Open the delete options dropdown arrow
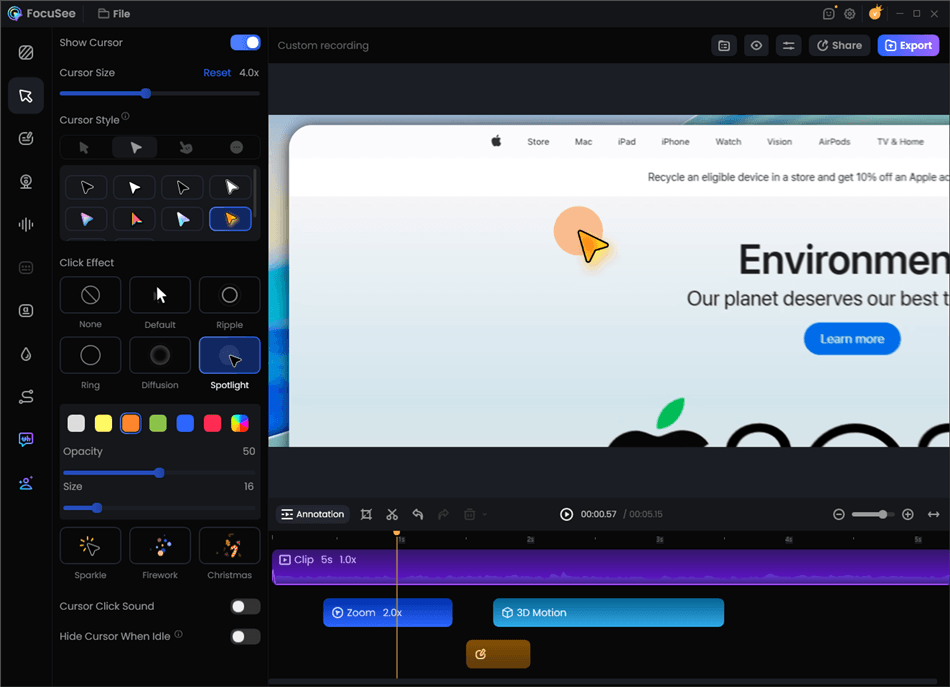The width and height of the screenshot is (950, 687). 485,514
